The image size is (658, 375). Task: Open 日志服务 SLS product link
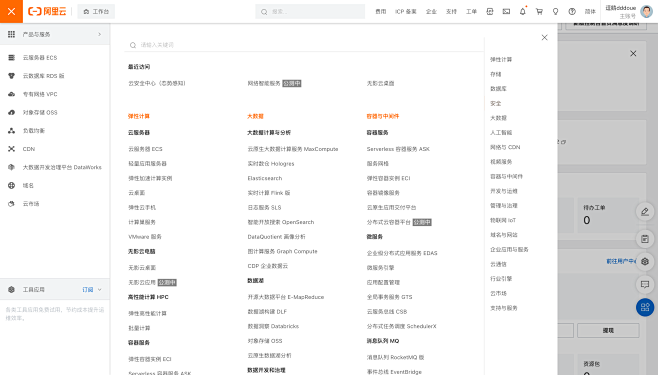point(264,208)
